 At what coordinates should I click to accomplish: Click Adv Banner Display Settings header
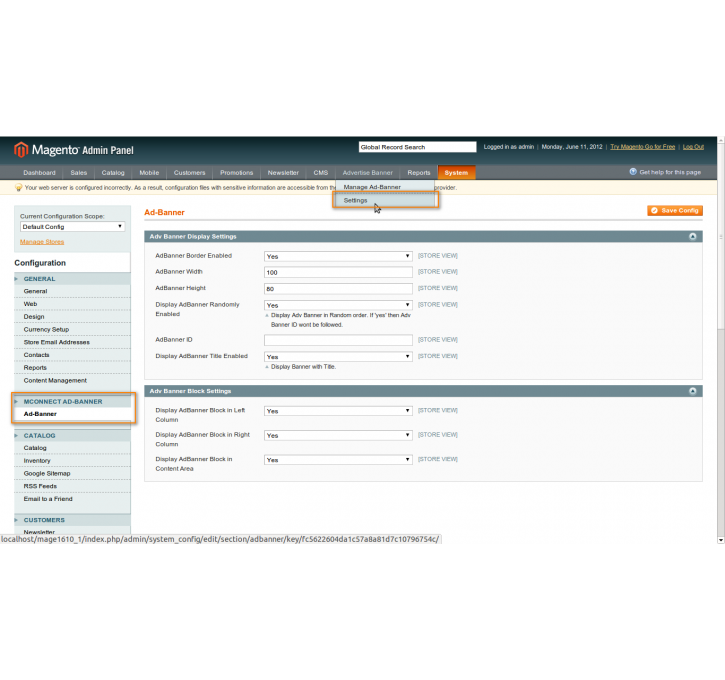423,236
